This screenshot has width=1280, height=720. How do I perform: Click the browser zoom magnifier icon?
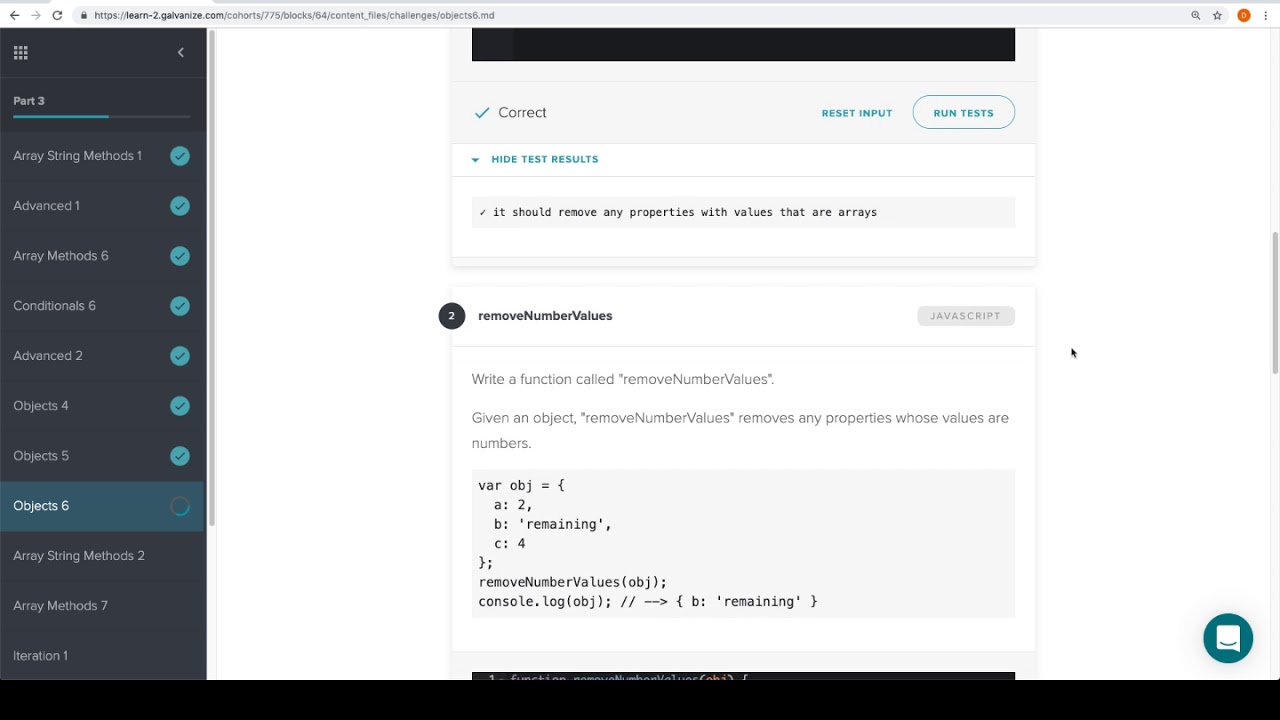coord(1195,15)
